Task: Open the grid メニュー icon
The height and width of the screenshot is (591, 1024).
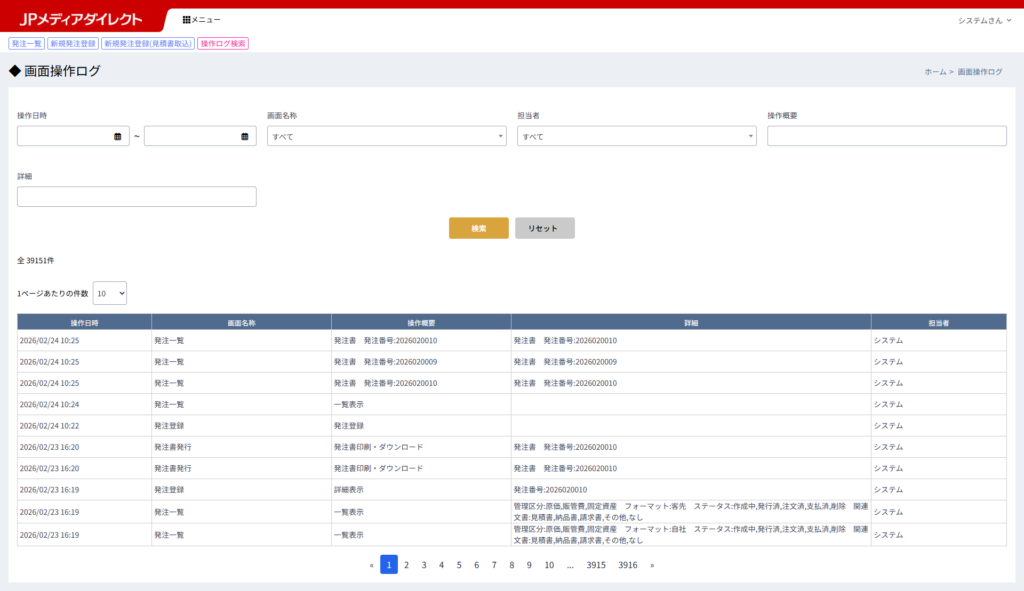Action: tap(187, 20)
